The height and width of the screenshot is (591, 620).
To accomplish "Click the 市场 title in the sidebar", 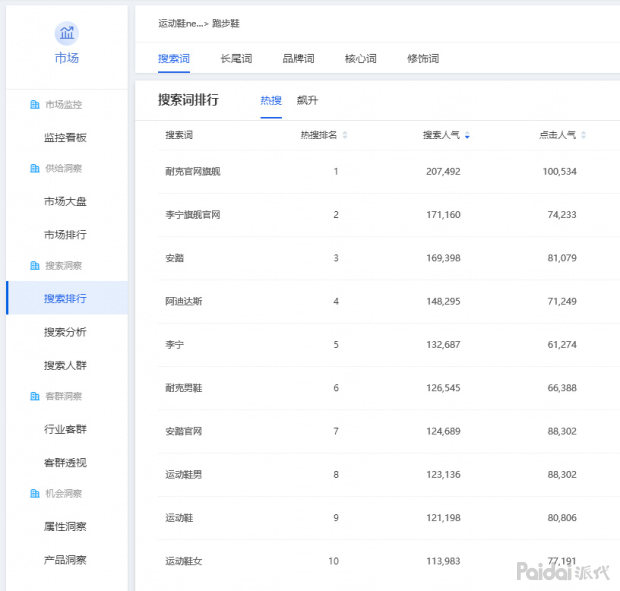I will click(66, 58).
